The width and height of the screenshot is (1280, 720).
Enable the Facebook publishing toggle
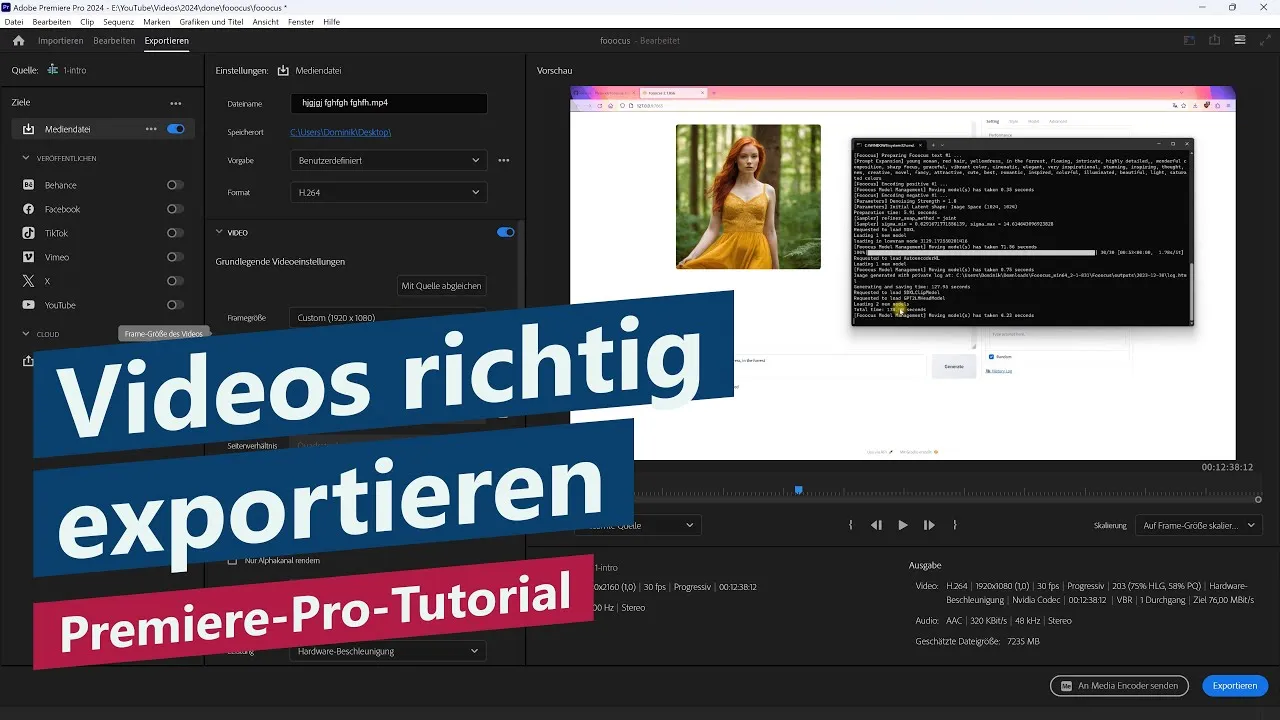175,209
